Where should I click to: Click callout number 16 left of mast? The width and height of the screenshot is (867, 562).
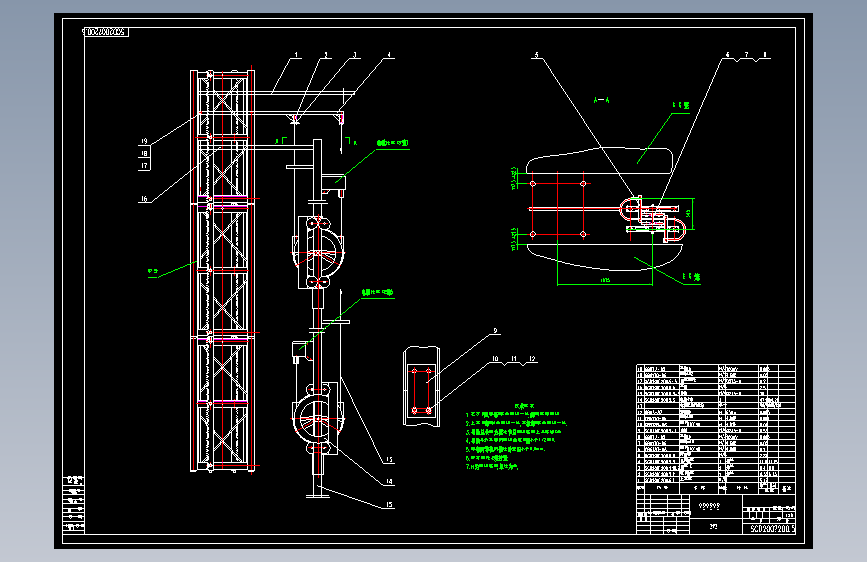(x=144, y=199)
